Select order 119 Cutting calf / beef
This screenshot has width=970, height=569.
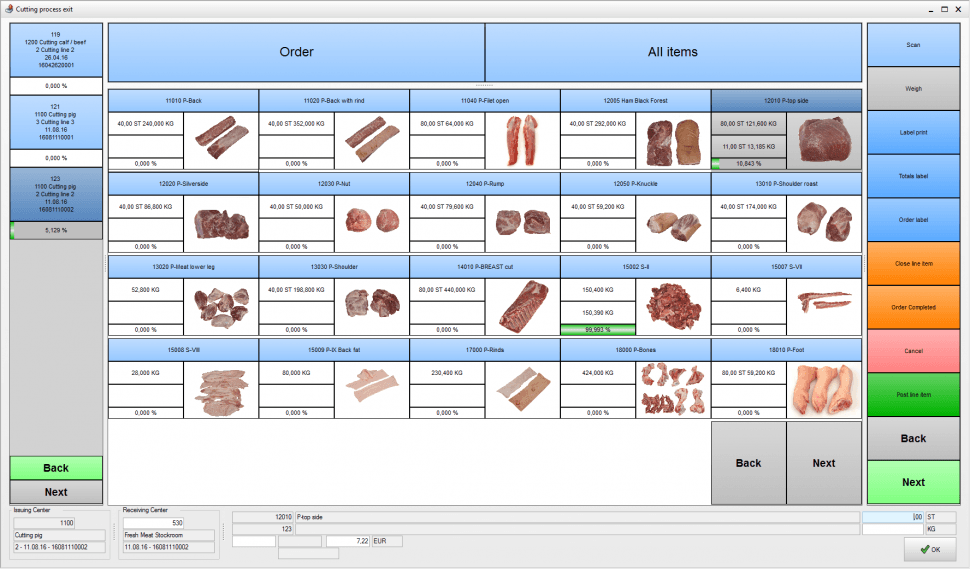coord(56,49)
